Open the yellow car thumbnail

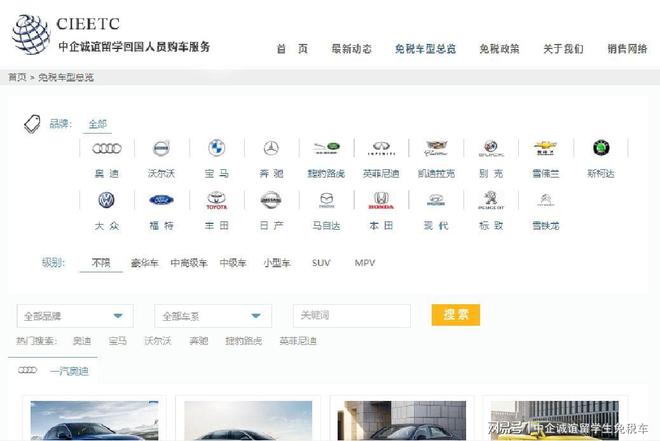click(555, 420)
